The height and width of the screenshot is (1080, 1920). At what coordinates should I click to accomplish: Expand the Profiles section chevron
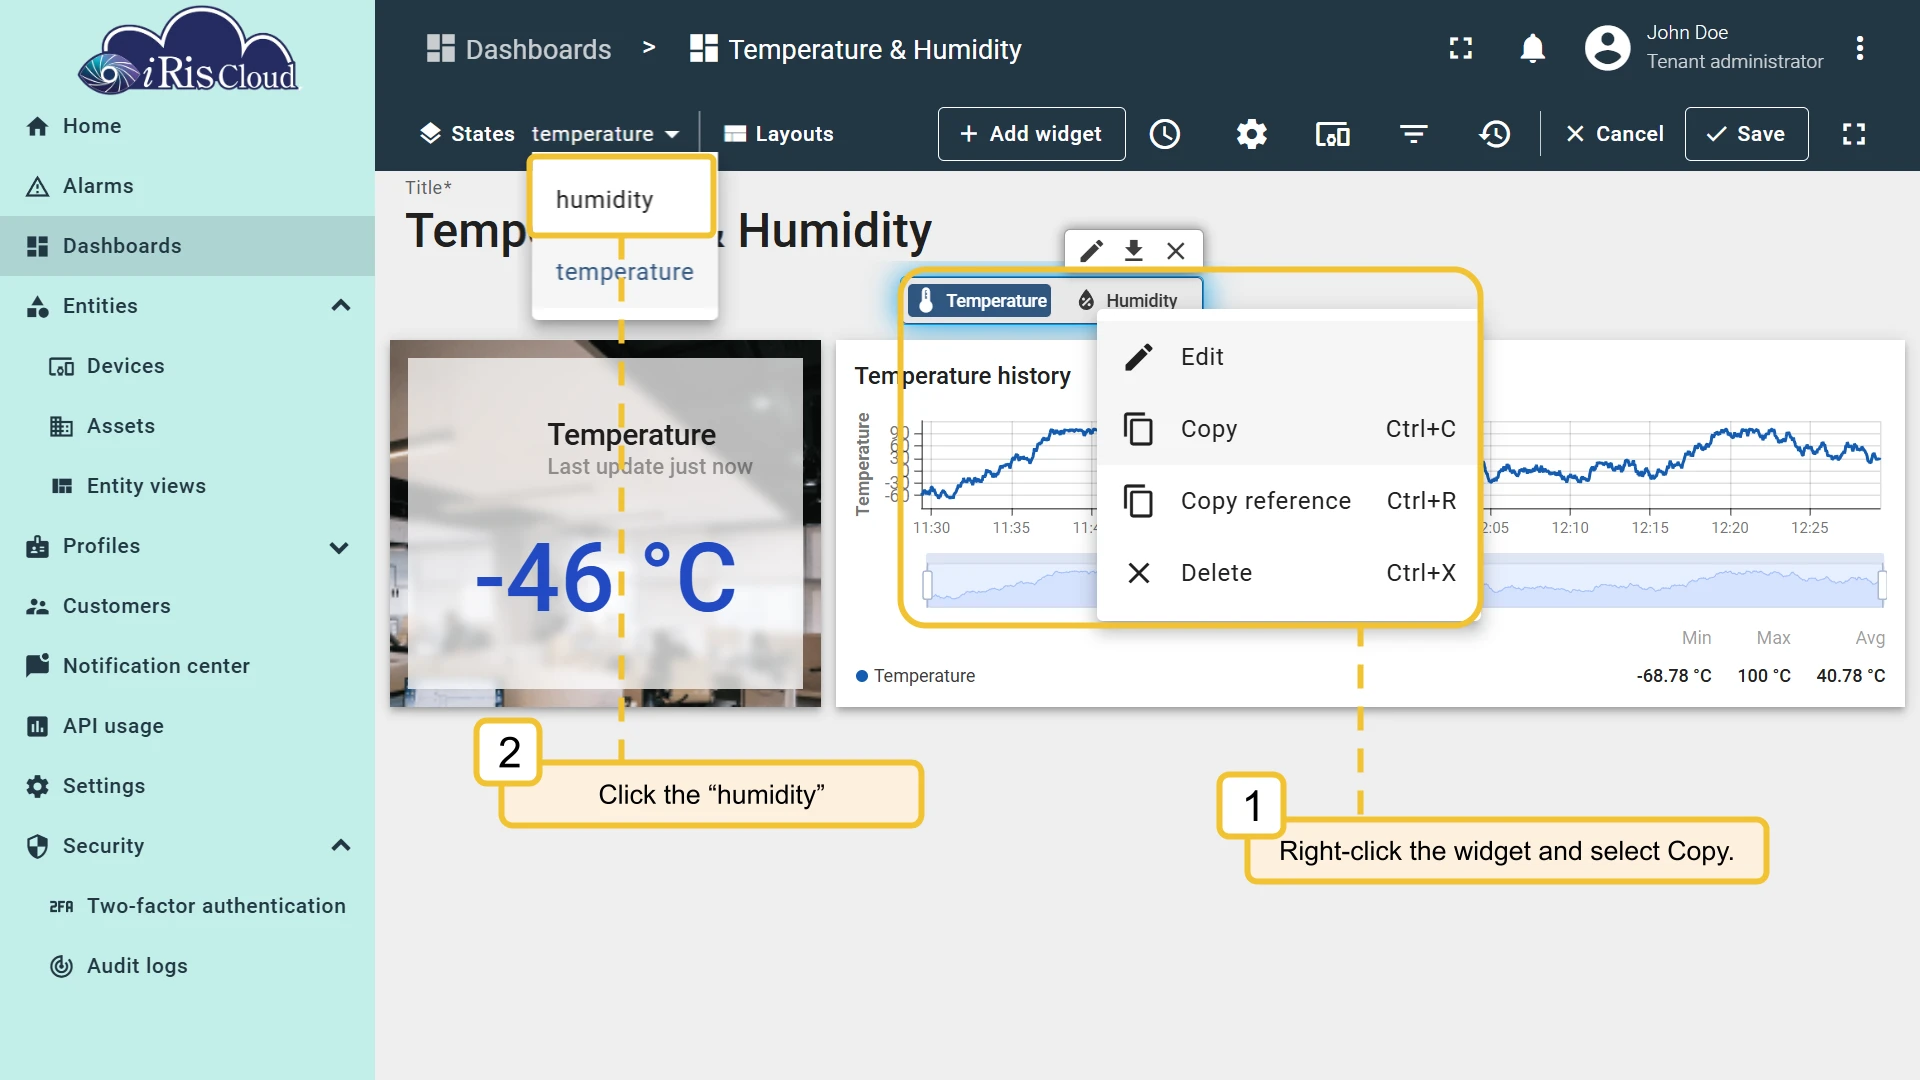(340, 546)
